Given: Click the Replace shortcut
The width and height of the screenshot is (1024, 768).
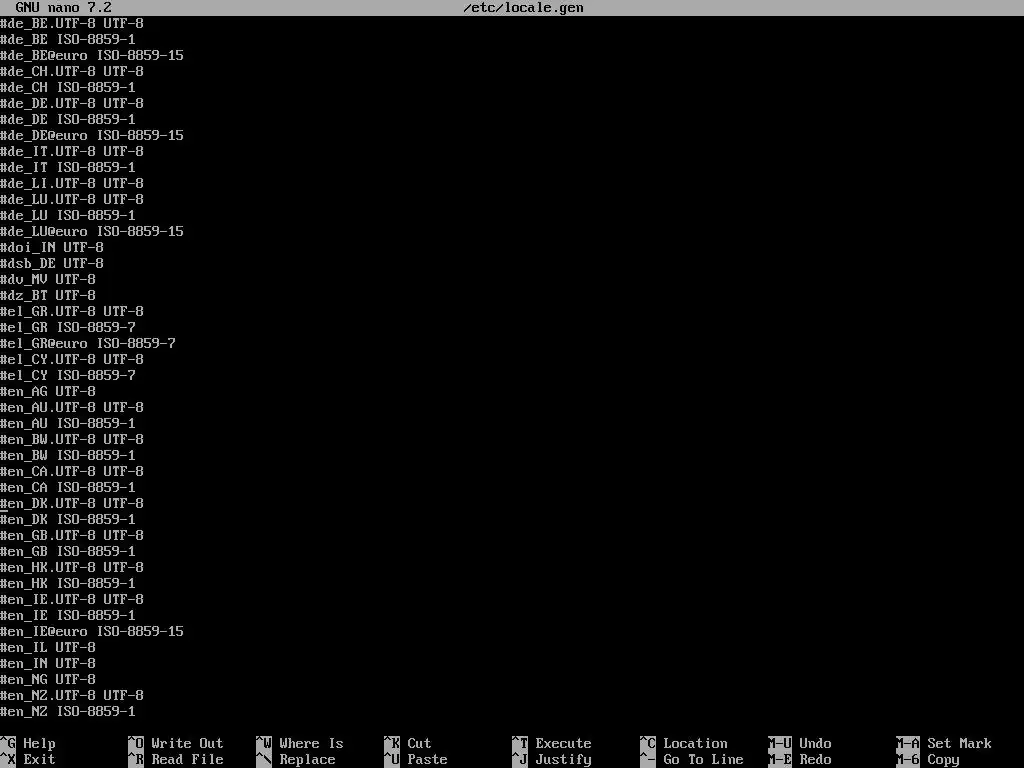Looking at the screenshot, I should click(307, 760).
